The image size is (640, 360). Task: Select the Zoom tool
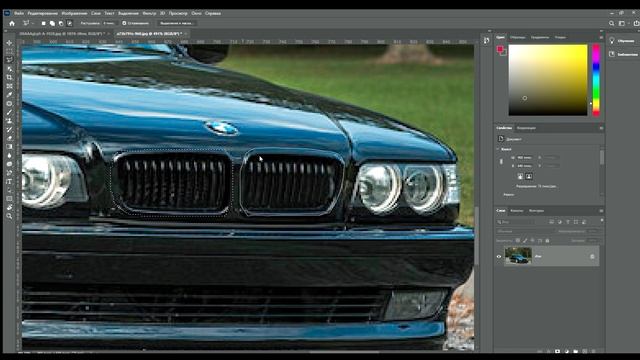[x=9, y=216]
